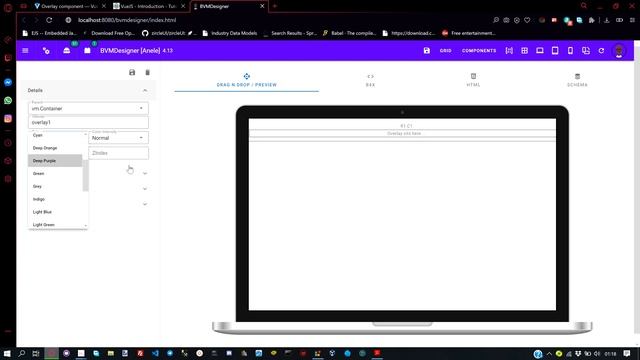
Task: Open the hard-hat badge icon in the header
Action: click(67, 51)
